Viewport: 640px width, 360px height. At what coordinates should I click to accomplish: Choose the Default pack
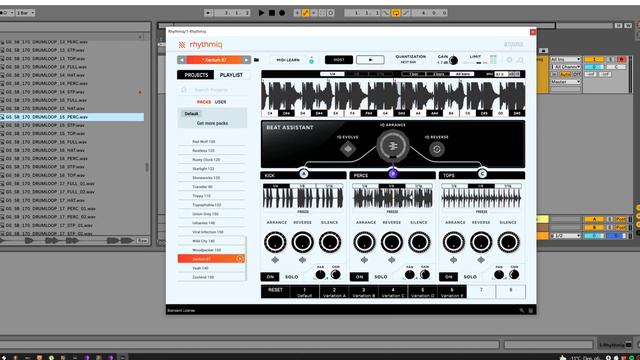191,114
